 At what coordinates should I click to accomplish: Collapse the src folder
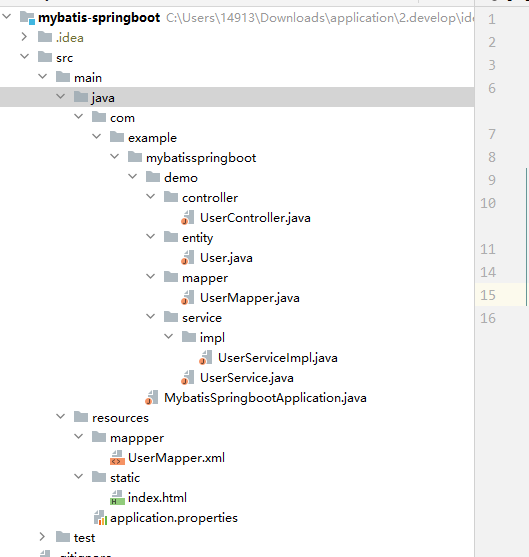click(25, 56)
